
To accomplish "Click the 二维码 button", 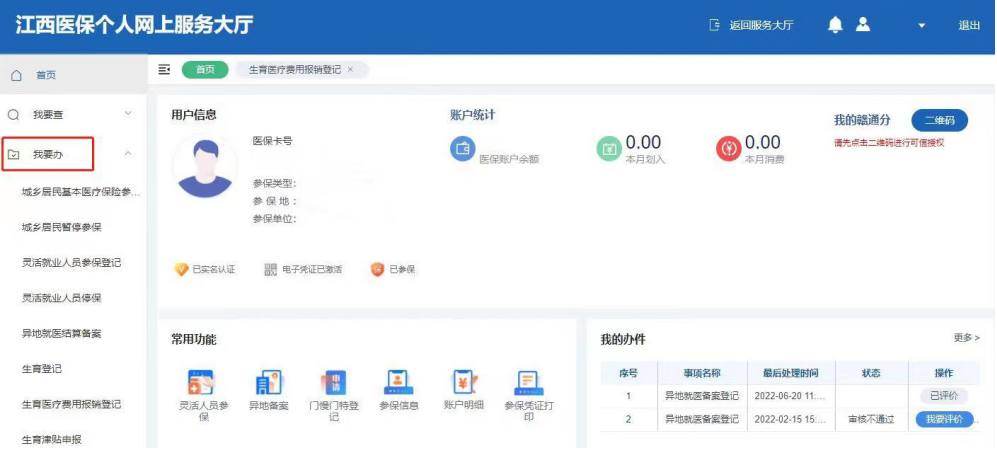I will (939, 120).
